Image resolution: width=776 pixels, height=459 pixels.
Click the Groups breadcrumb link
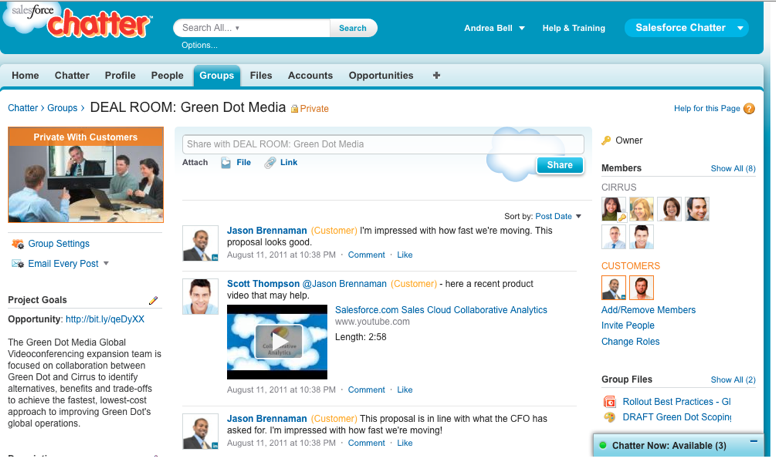point(62,108)
